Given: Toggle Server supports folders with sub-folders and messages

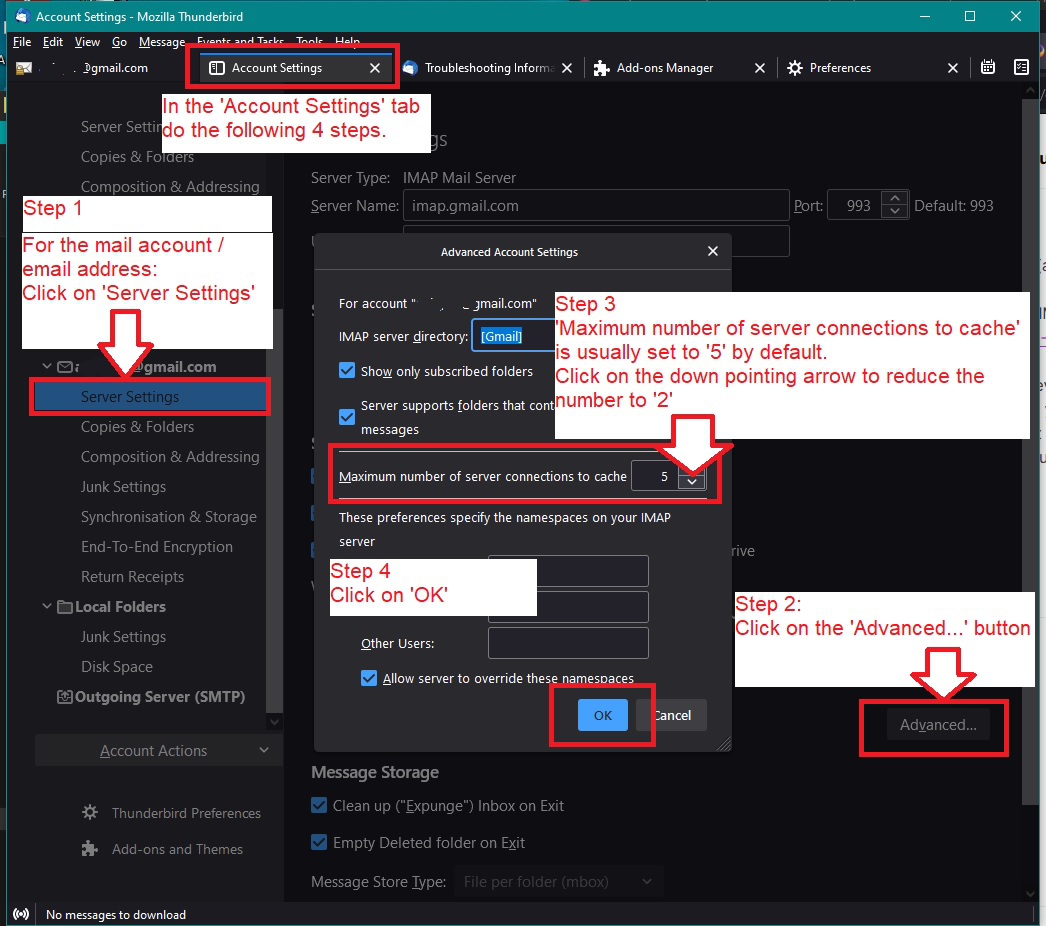Looking at the screenshot, I should tap(347, 417).
